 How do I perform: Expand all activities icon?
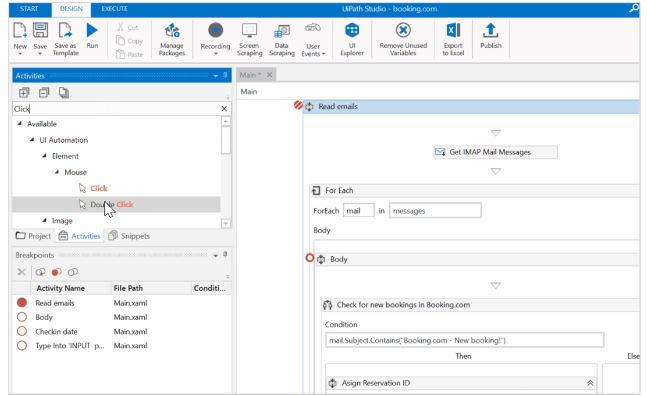click(x=24, y=92)
